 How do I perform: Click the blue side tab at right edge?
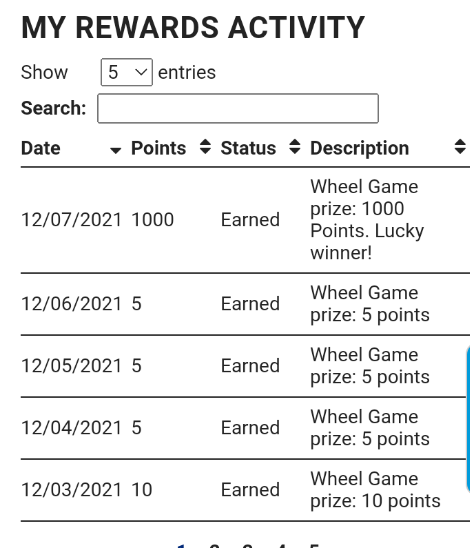(468, 419)
